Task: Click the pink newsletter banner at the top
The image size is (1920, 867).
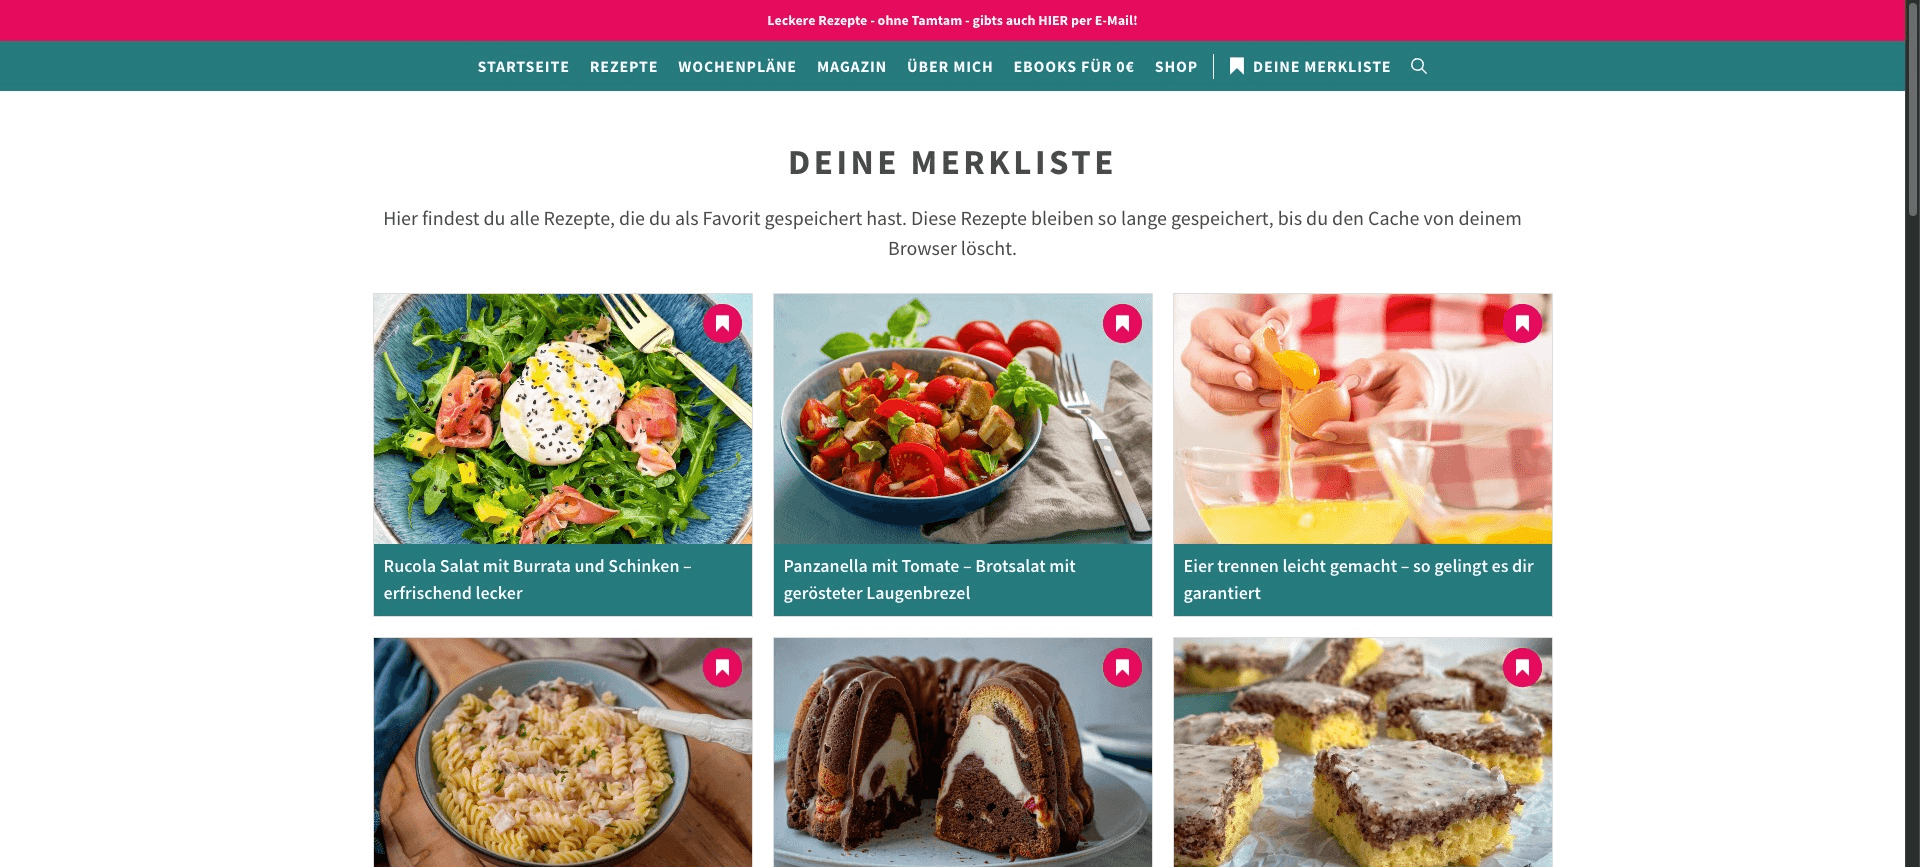Action: point(952,20)
